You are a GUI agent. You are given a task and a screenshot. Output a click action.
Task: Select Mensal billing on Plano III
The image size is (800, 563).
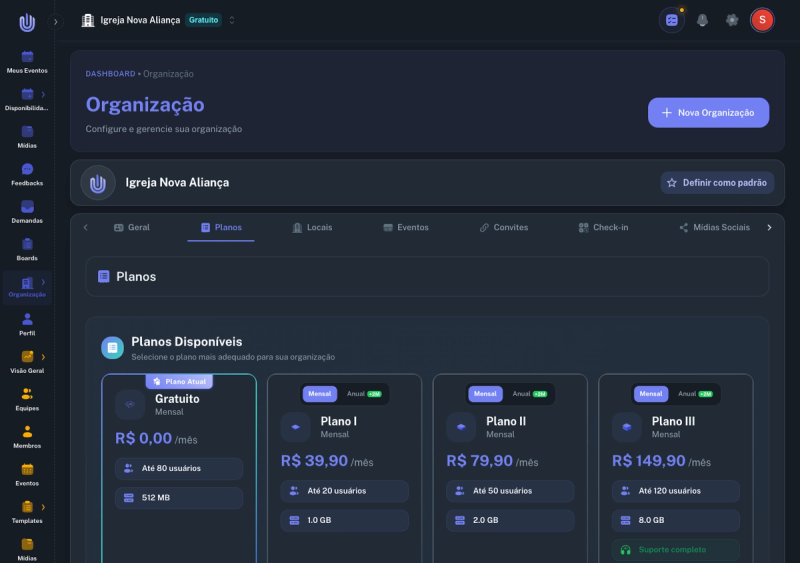(x=651, y=394)
